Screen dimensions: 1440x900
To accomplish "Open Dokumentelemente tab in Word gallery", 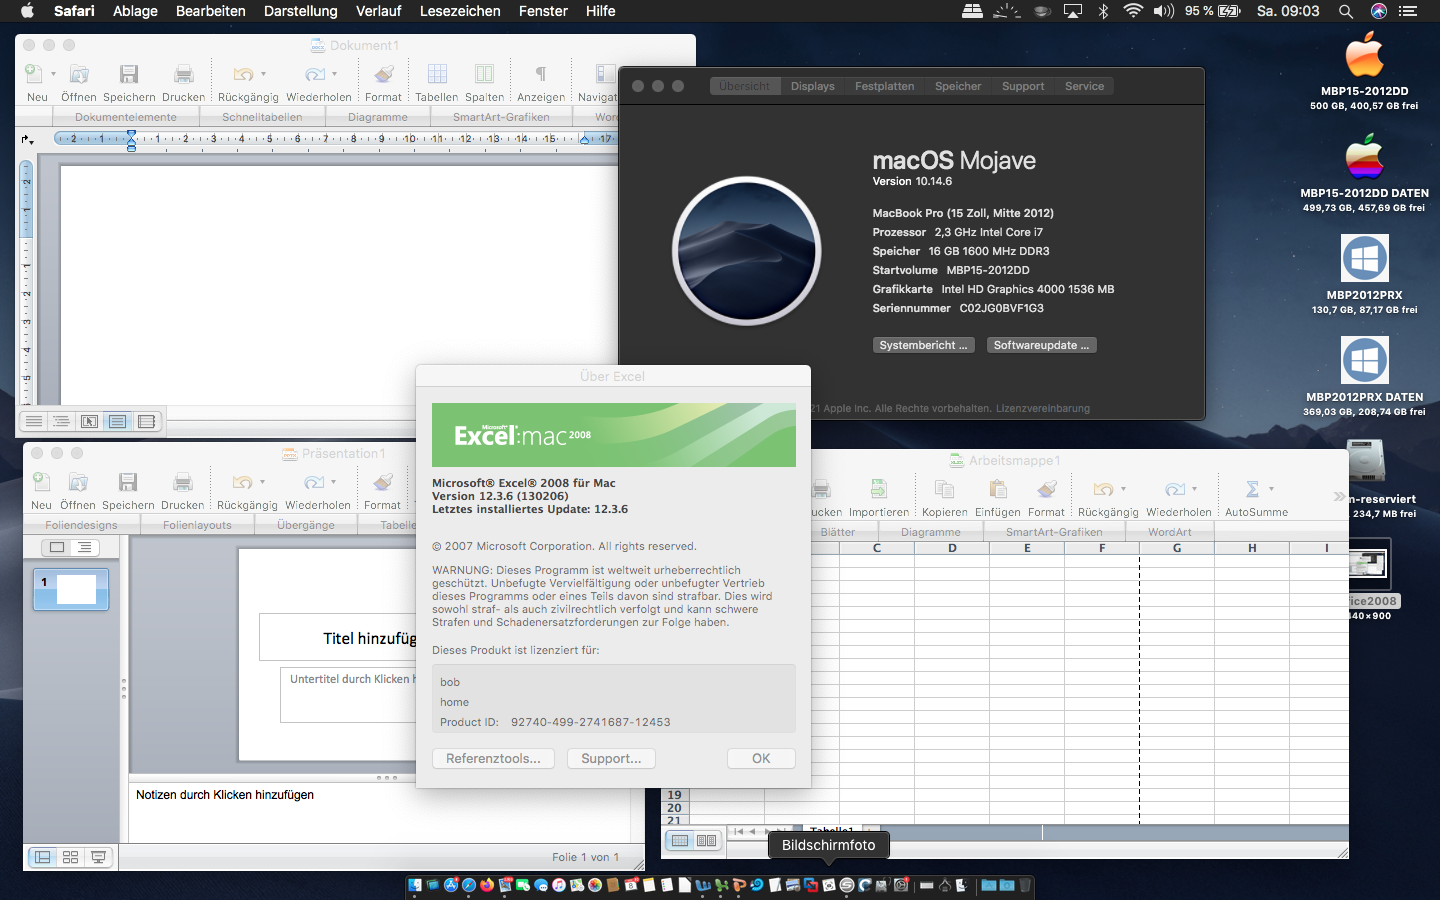I will point(125,117).
